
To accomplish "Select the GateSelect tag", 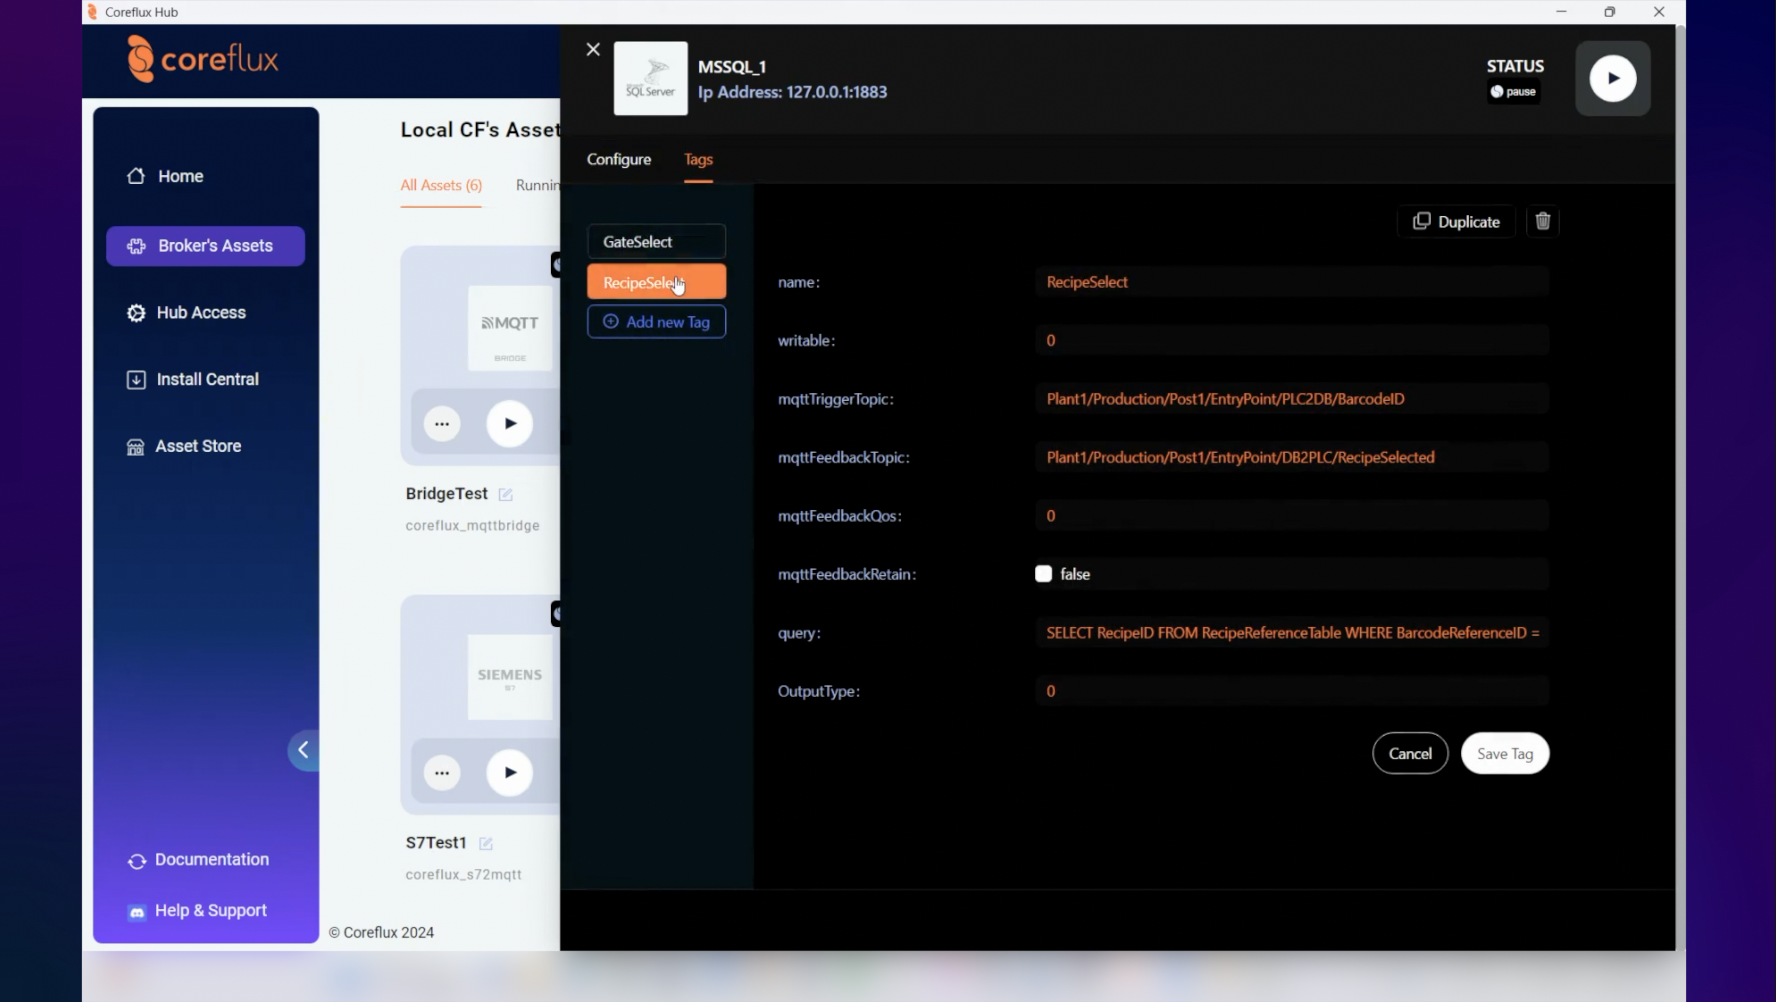I will coord(656,242).
